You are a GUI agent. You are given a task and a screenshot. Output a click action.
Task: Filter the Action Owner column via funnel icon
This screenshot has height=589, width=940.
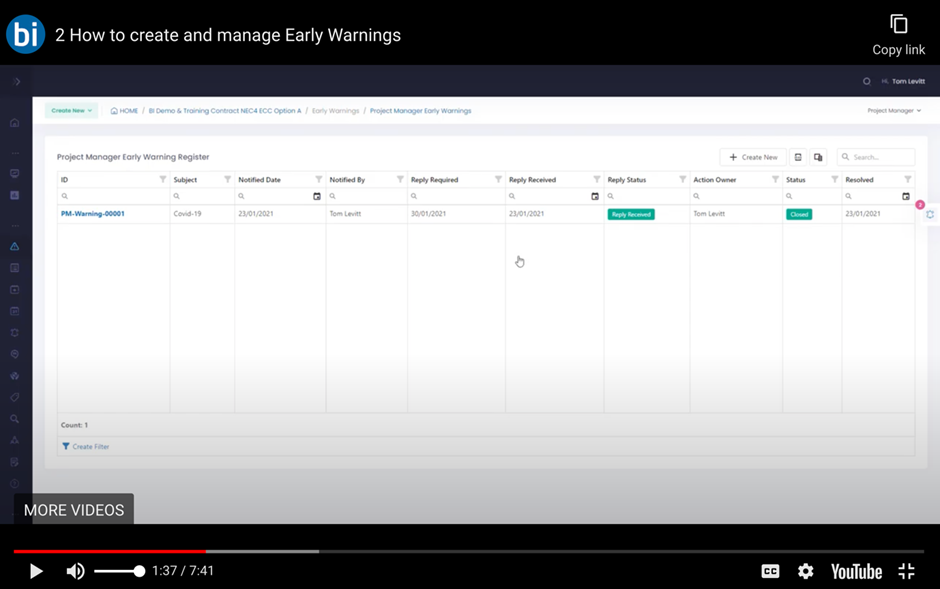775,179
